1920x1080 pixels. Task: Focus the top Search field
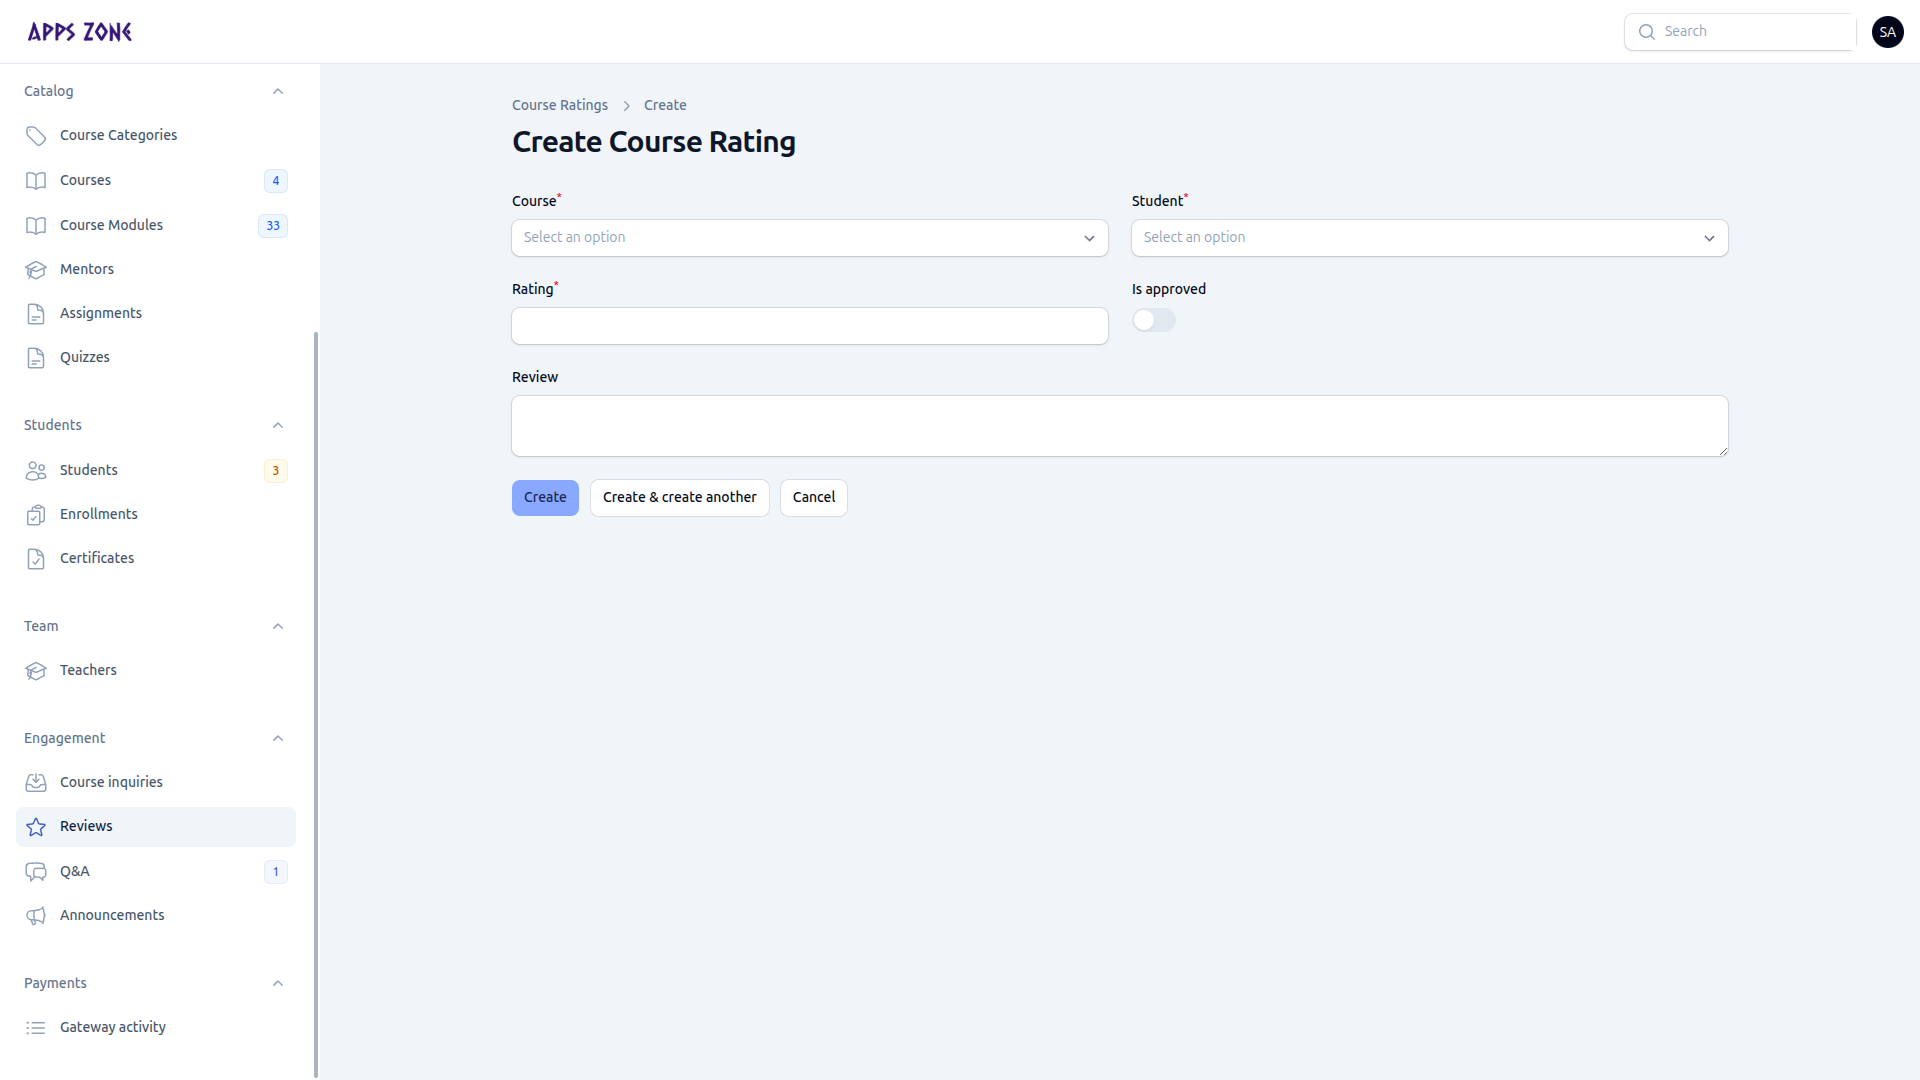coord(1740,32)
